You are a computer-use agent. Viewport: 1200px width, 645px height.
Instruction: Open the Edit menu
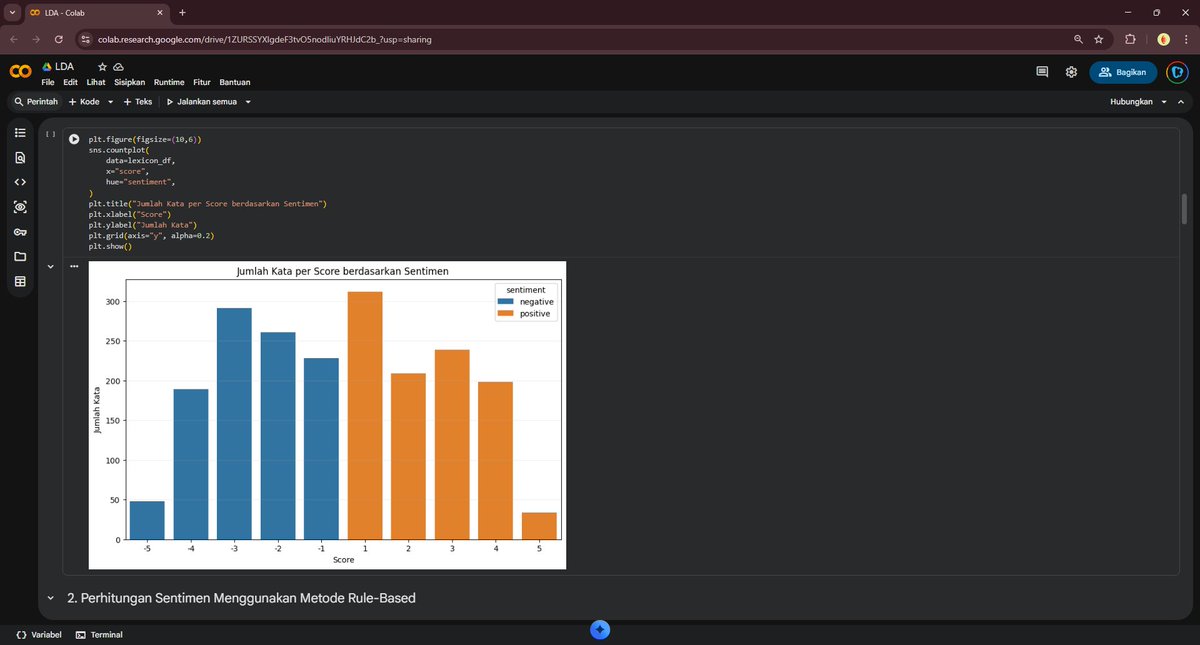[71, 82]
